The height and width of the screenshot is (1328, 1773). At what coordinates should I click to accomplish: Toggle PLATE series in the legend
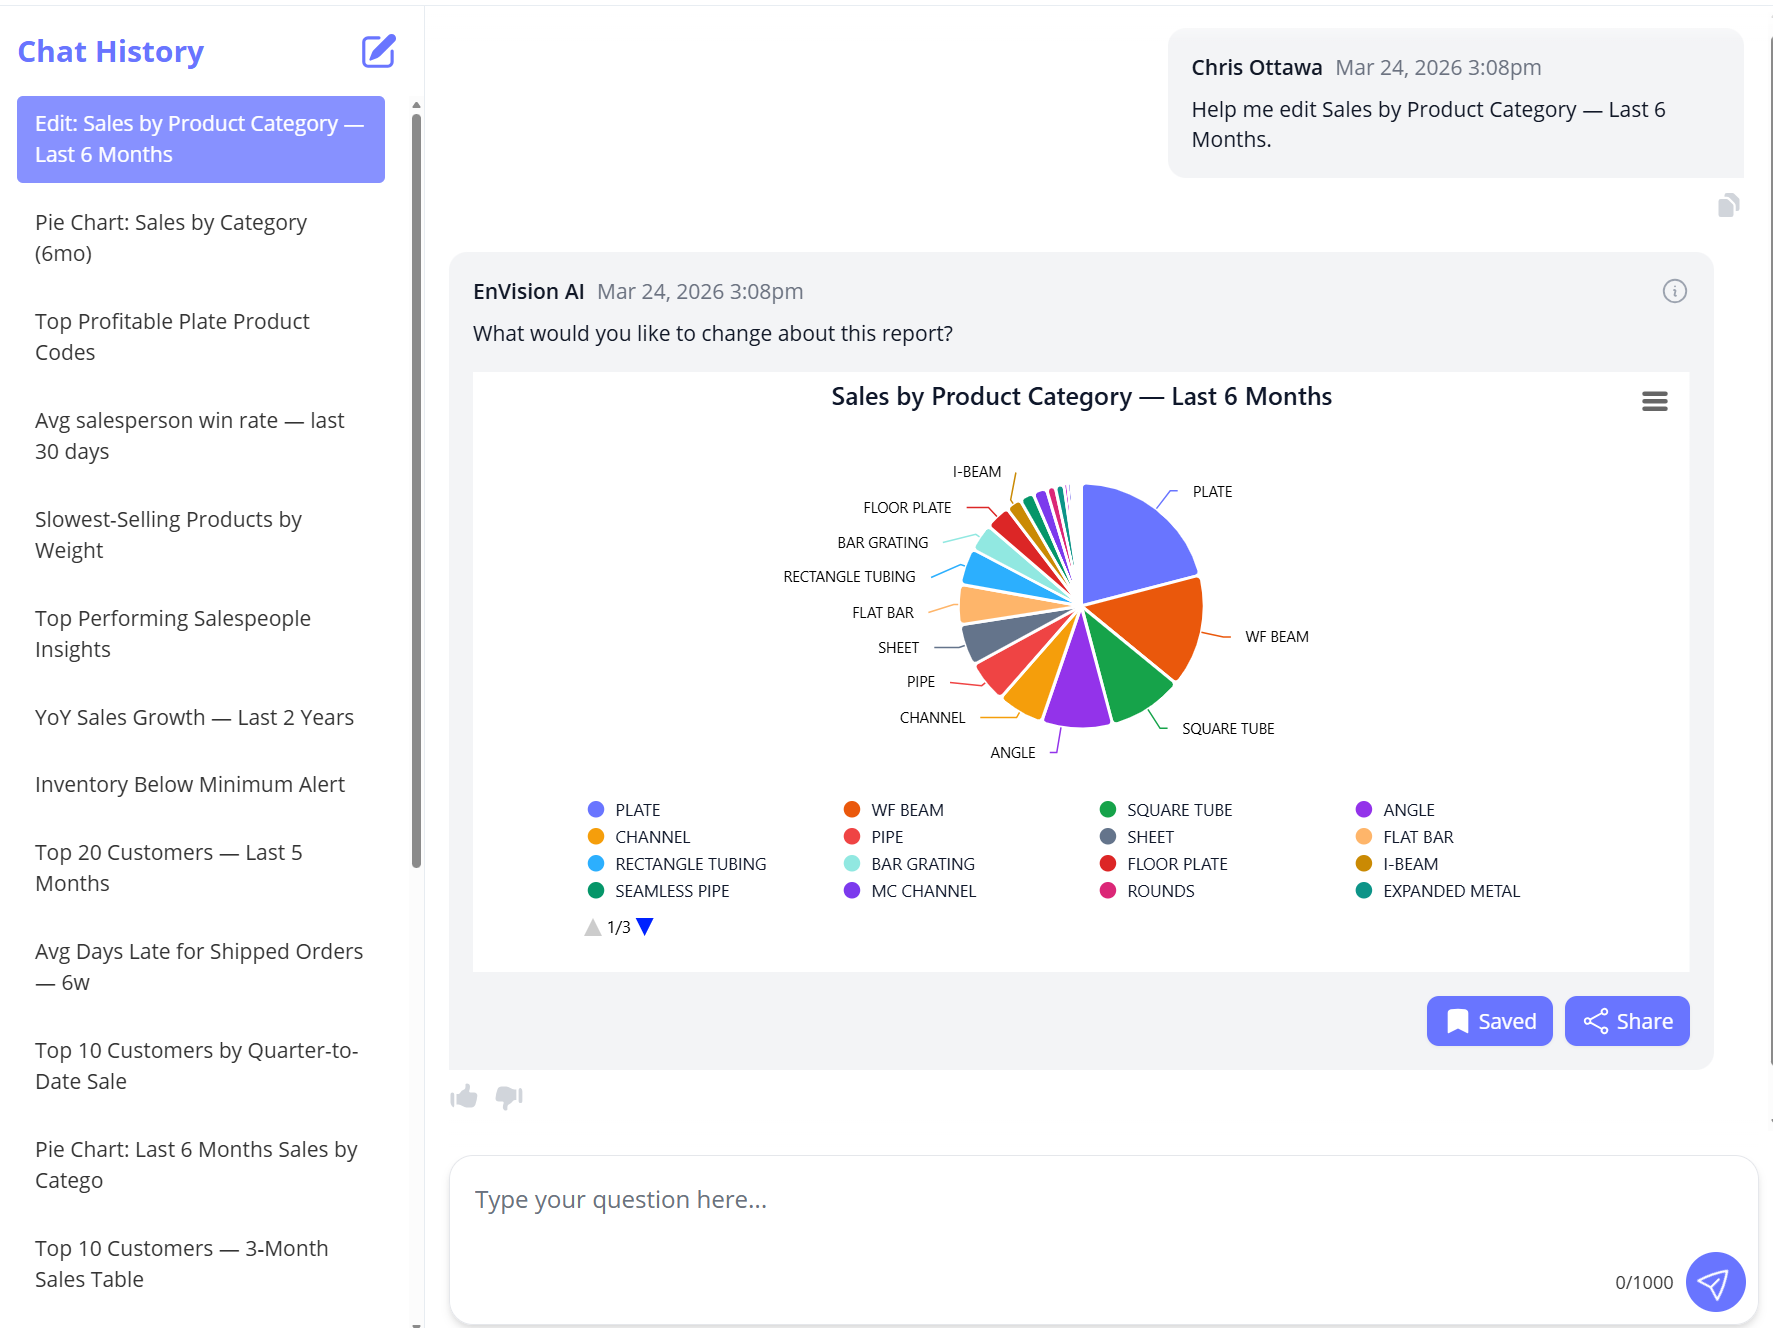point(624,810)
